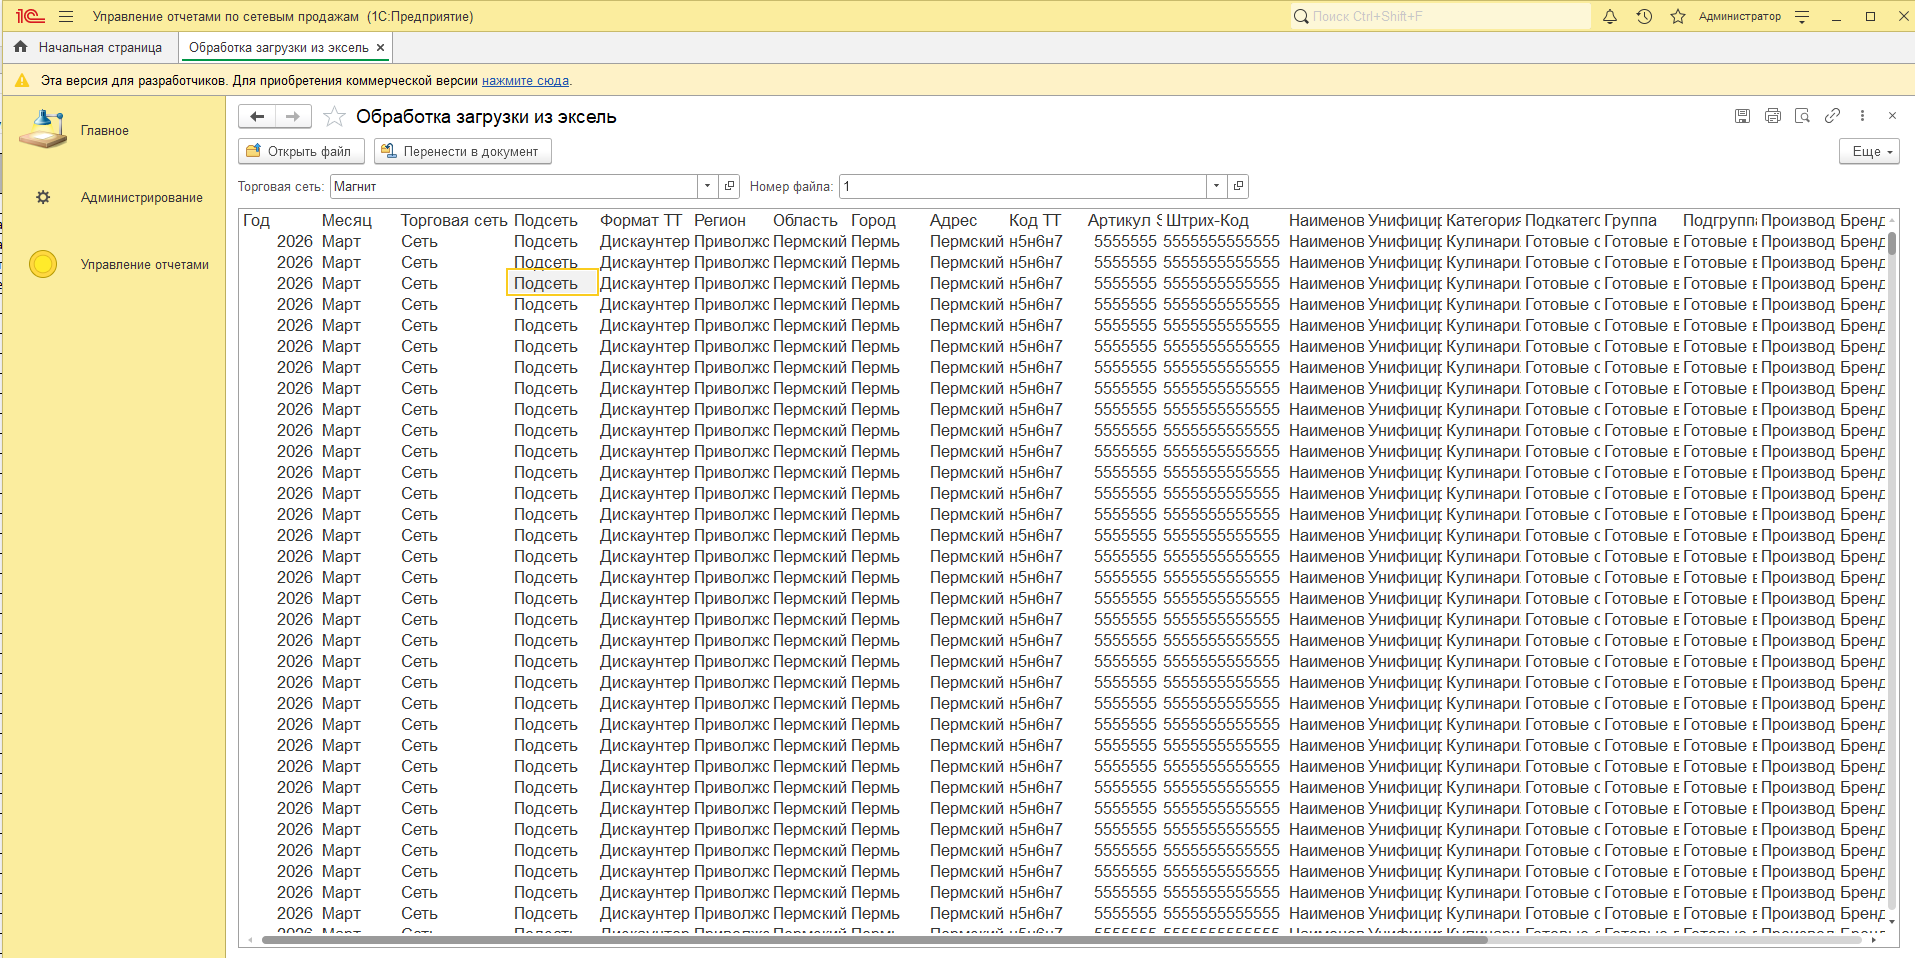Click the Год column header
Viewport: 1915px width, 958px height.
coord(257,220)
